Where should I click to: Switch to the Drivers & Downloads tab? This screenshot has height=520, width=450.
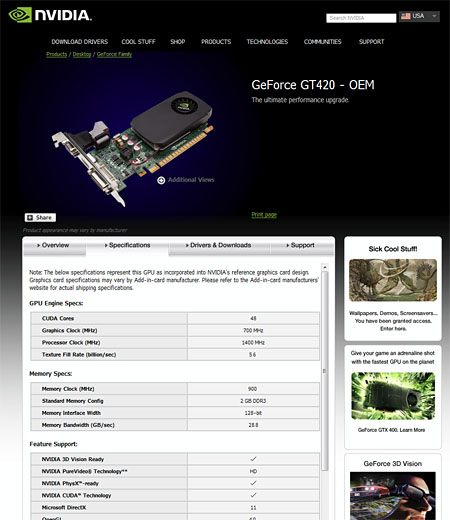point(218,246)
